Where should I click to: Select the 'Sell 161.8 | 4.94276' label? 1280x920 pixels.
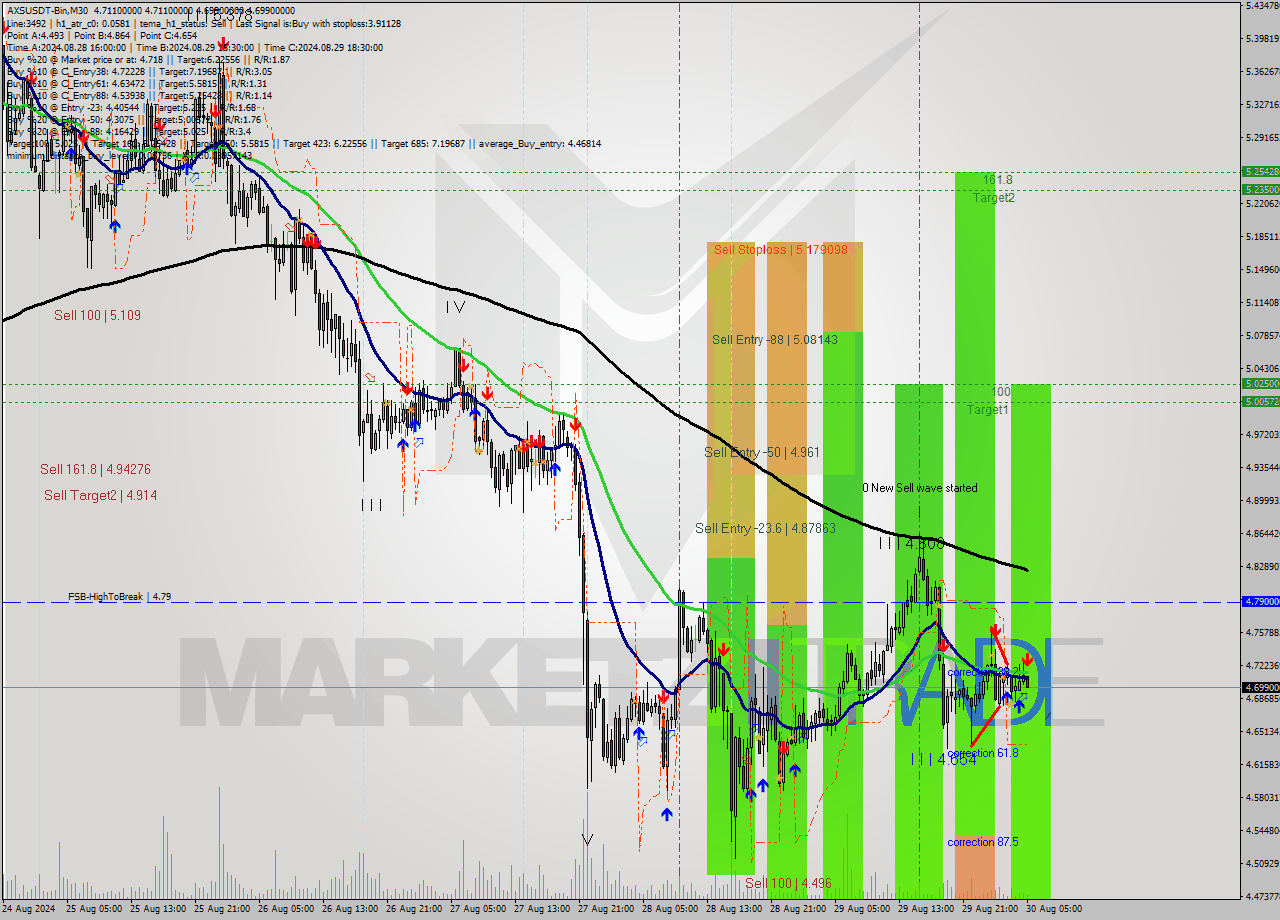95,469
